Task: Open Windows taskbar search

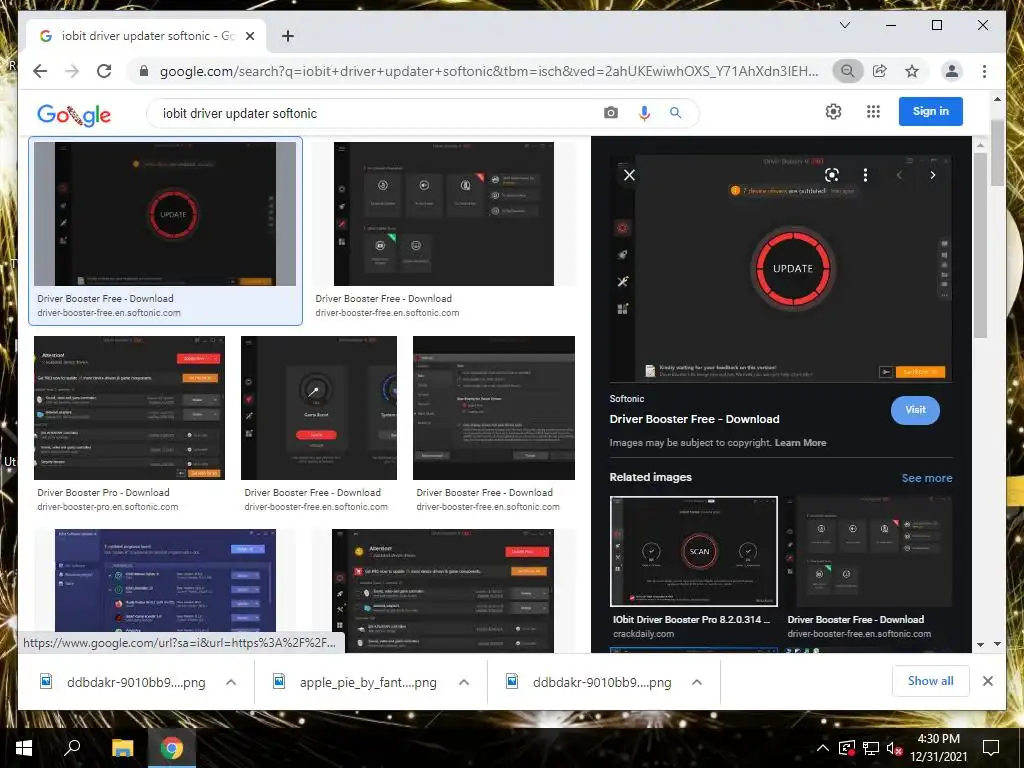Action: (x=72, y=748)
